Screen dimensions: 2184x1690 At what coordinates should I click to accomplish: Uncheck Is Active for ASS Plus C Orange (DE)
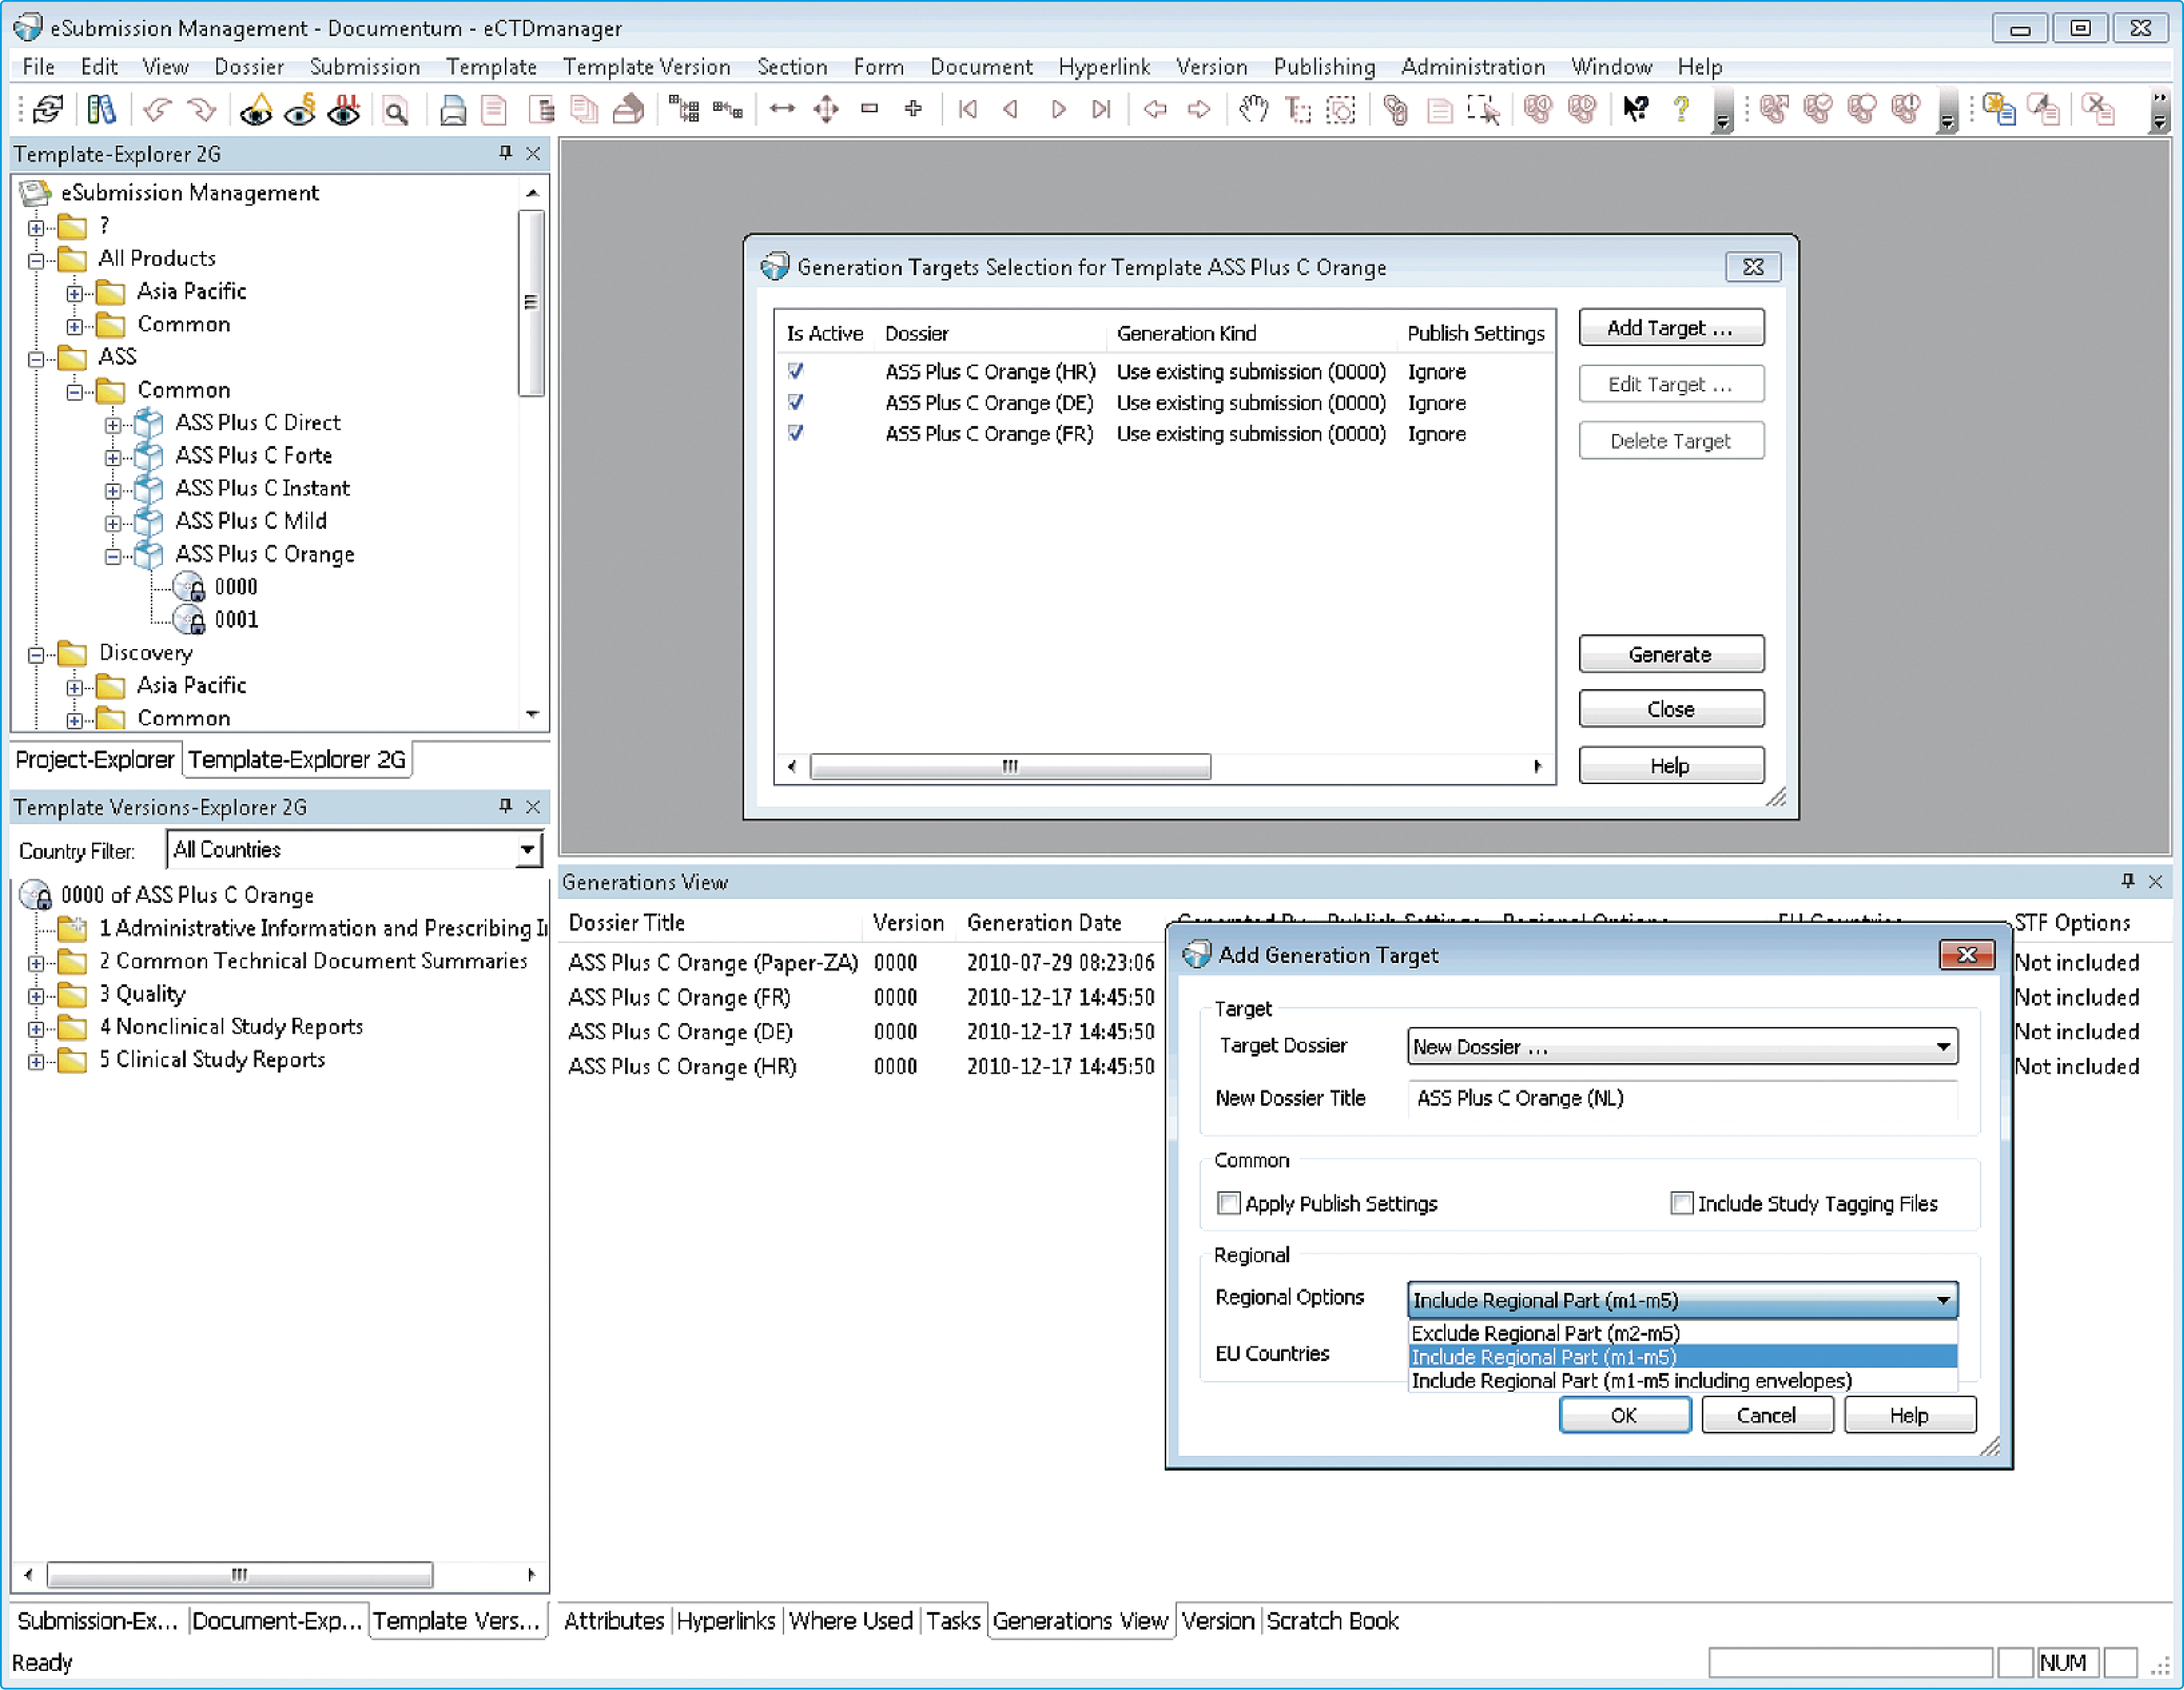pos(795,402)
